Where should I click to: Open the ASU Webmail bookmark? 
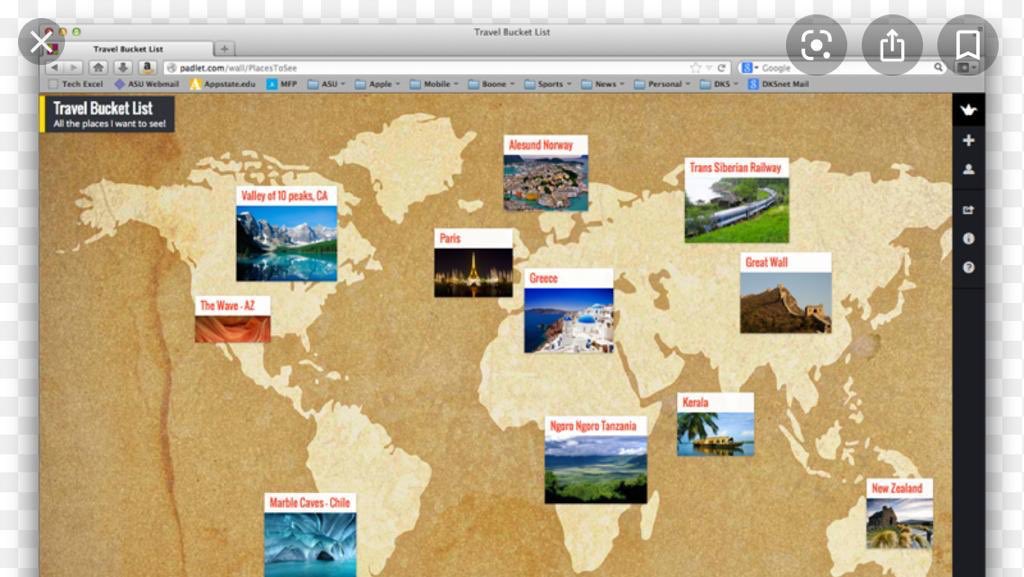tap(147, 84)
